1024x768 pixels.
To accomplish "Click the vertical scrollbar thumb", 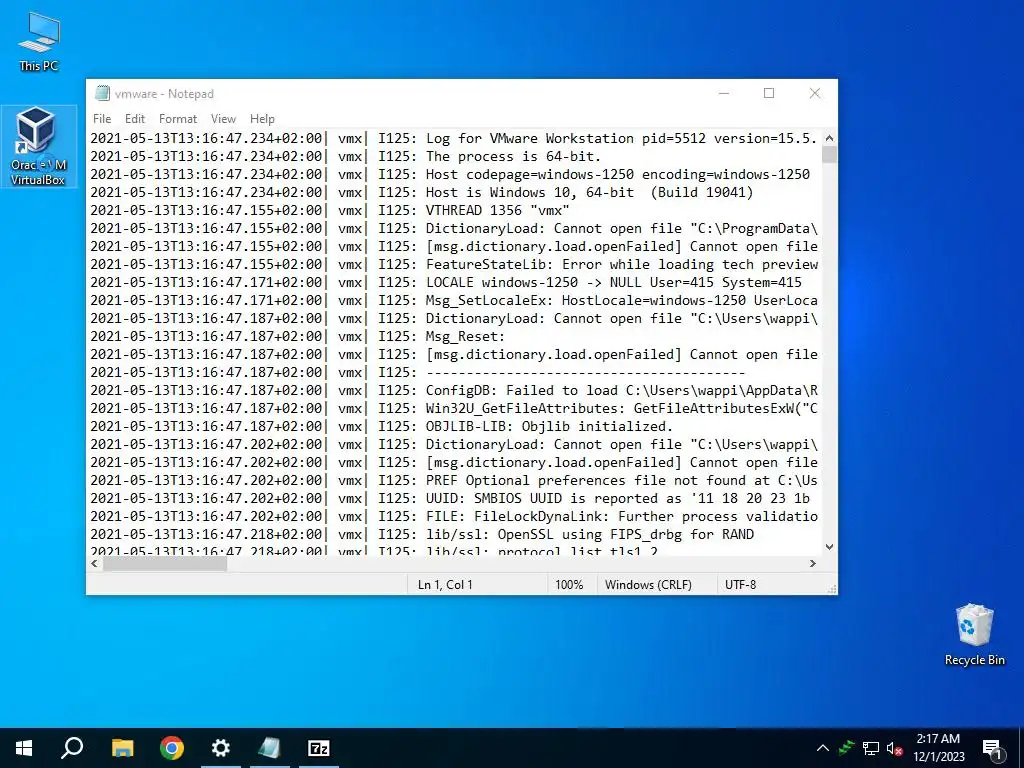I will tap(829, 155).
